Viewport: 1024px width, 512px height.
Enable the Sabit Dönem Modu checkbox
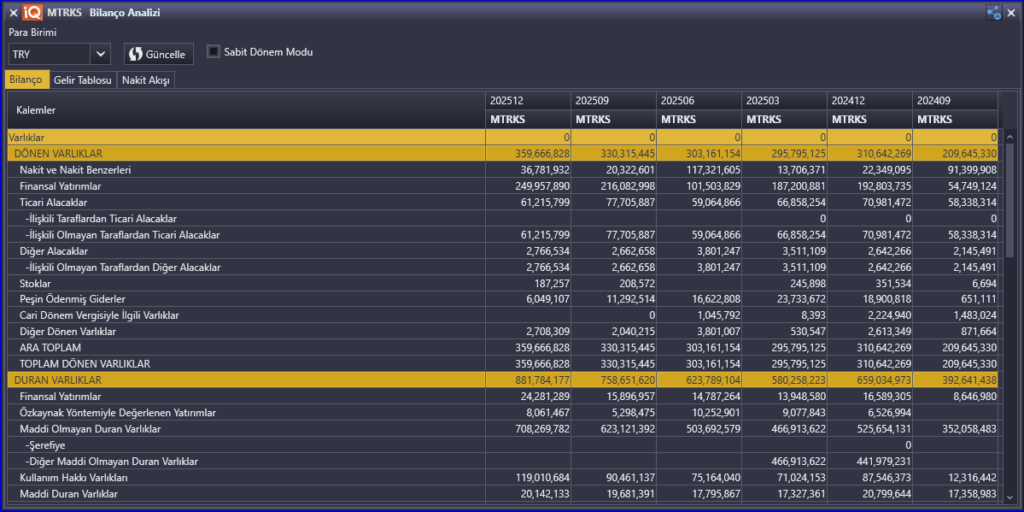213,51
